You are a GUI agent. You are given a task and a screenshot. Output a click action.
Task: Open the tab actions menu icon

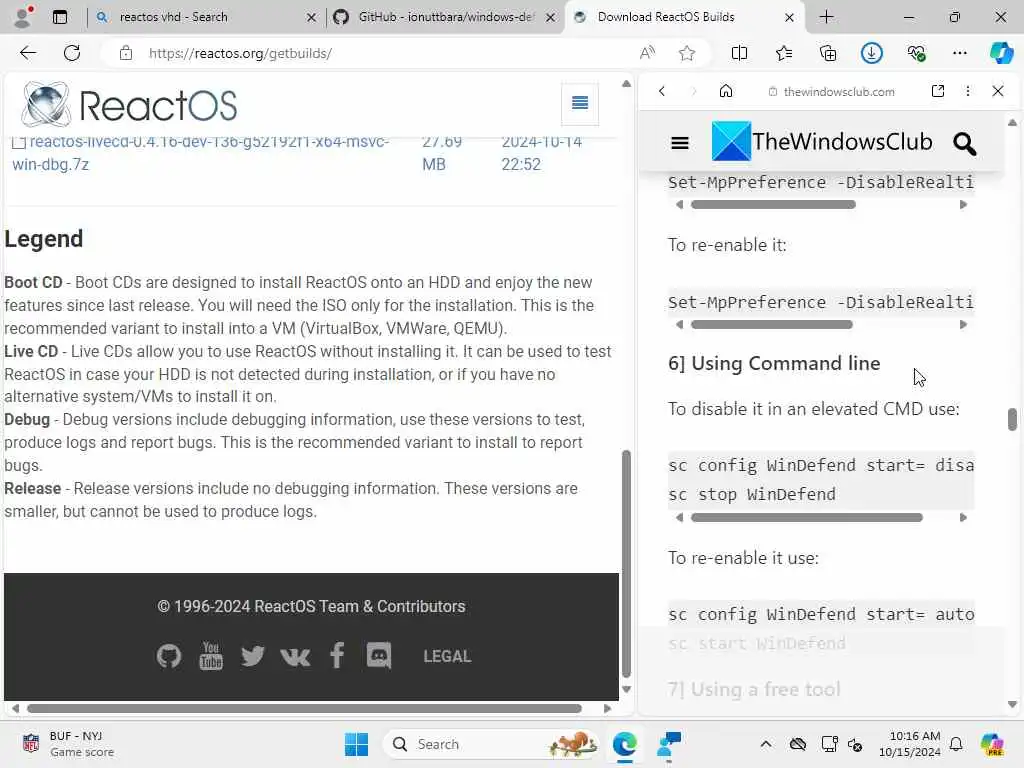[x=60, y=17]
